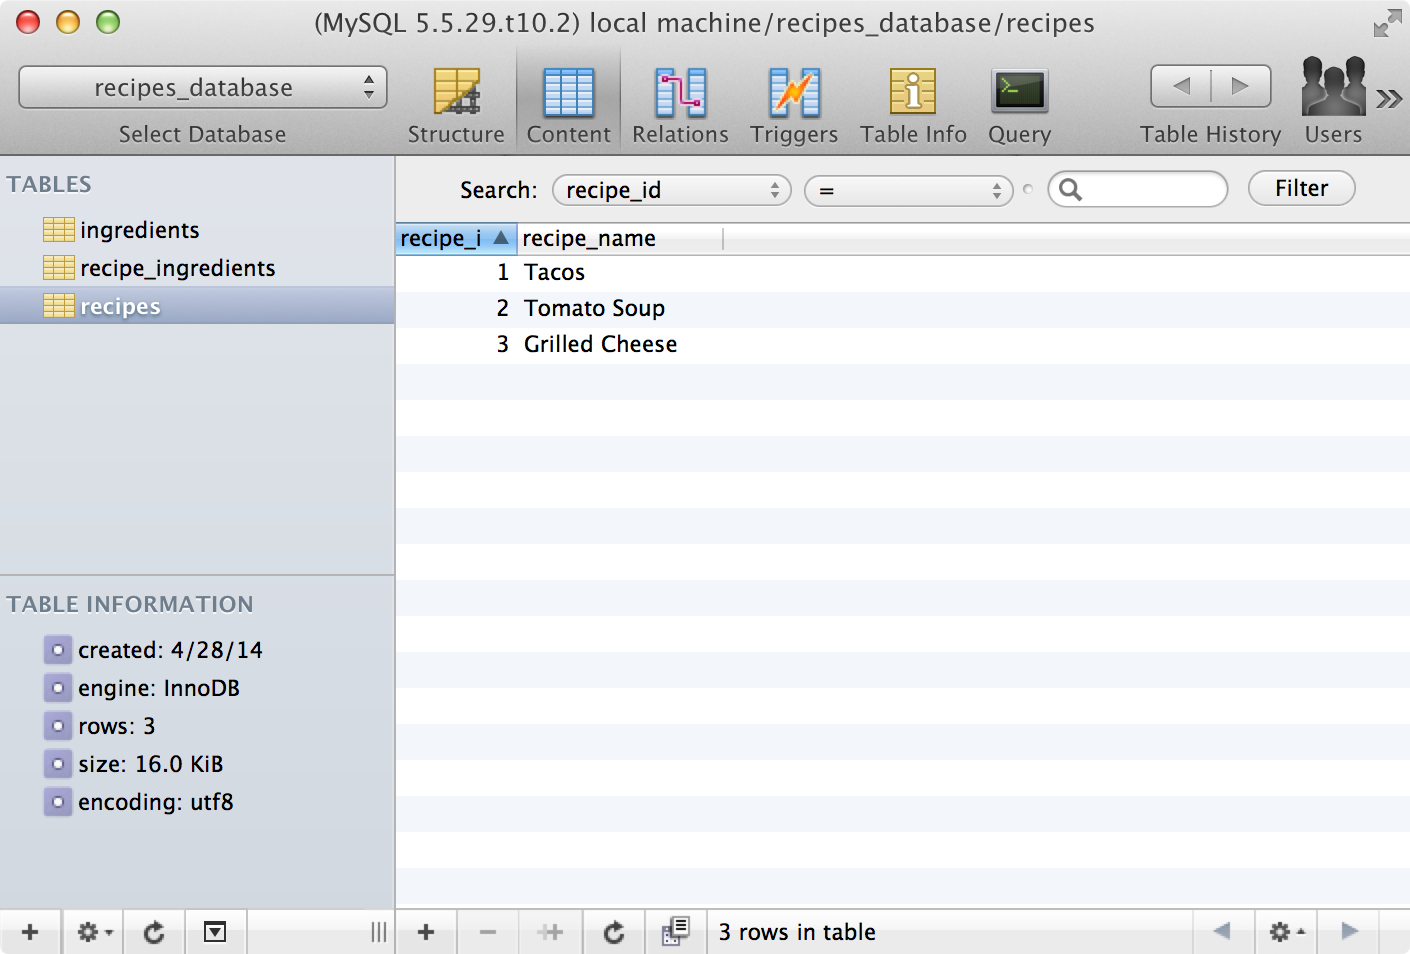Screen dimensions: 1410x954
Task: Refresh the table list
Action: point(154,932)
